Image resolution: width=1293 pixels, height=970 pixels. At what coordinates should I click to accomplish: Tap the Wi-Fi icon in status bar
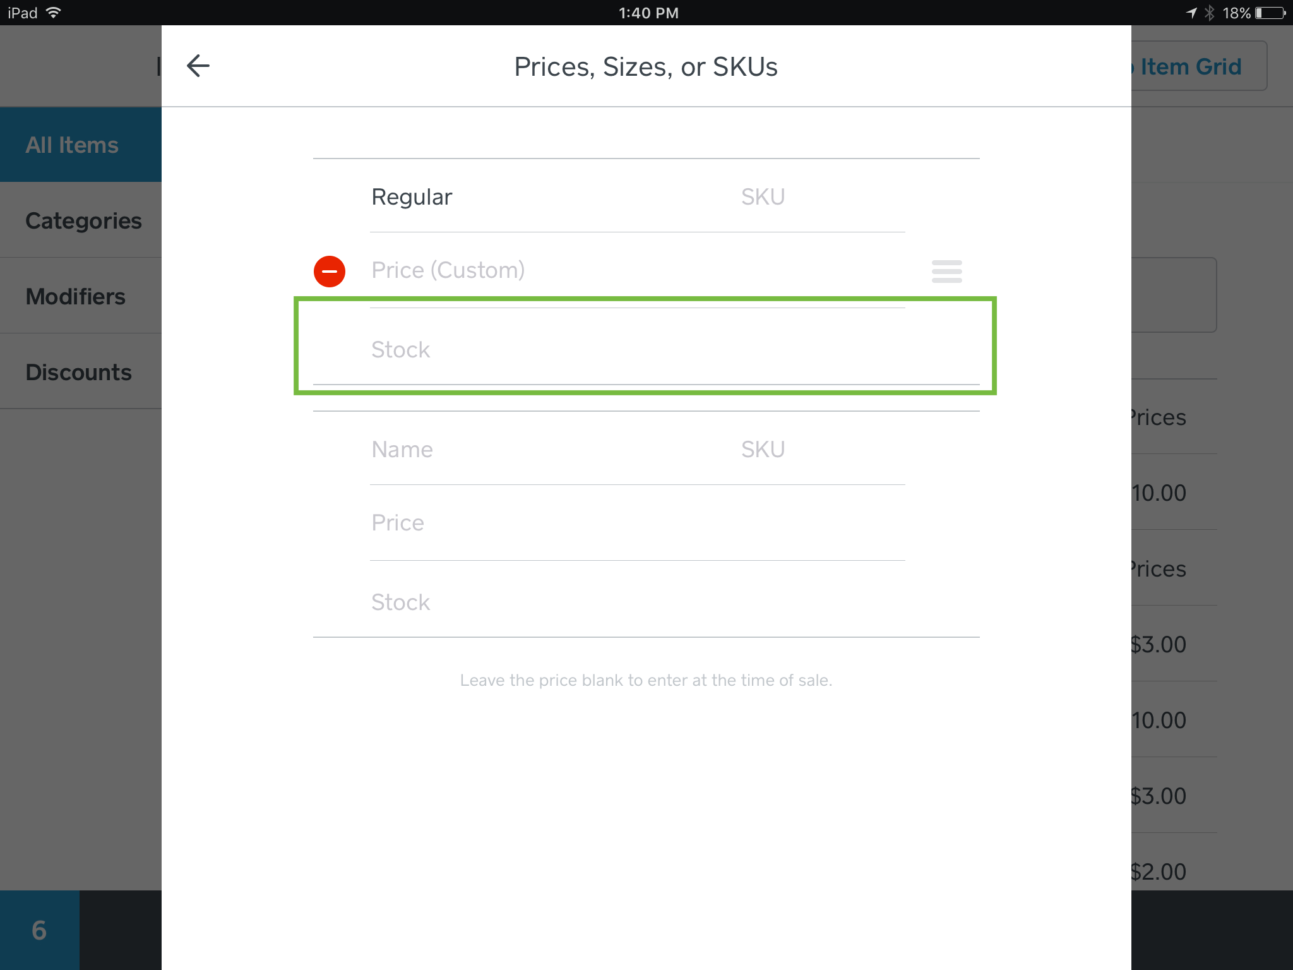(53, 13)
